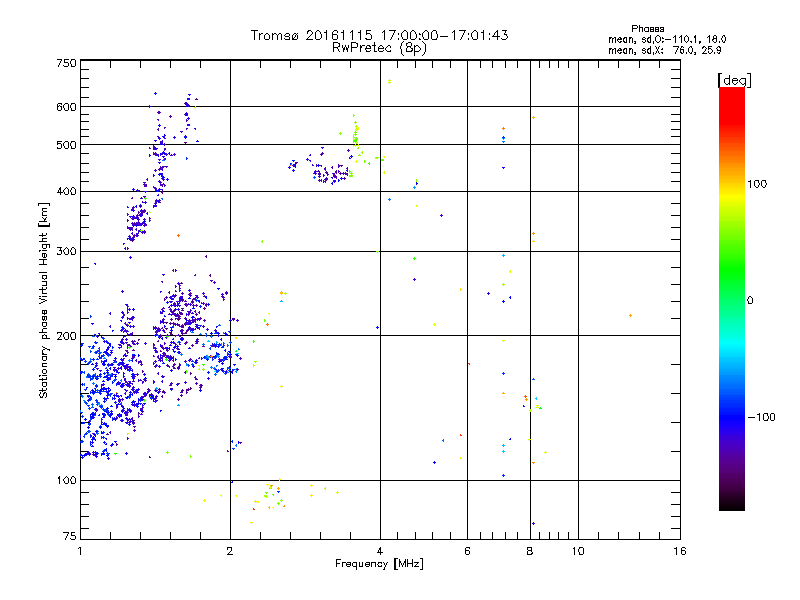
Task: Click the 'mean, sd,X: 76.0, 25.9' statistics line
Action: 664,50
